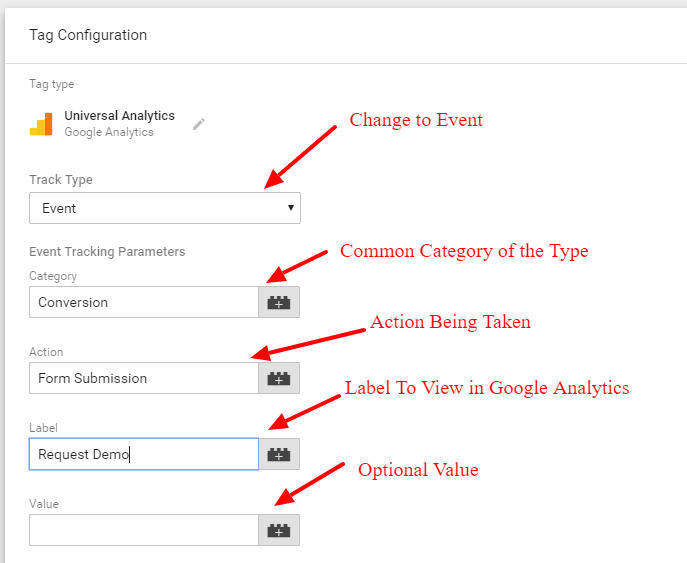Open variable picker for Label field
This screenshot has width=687, height=563.
pyautogui.click(x=279, y=454)
